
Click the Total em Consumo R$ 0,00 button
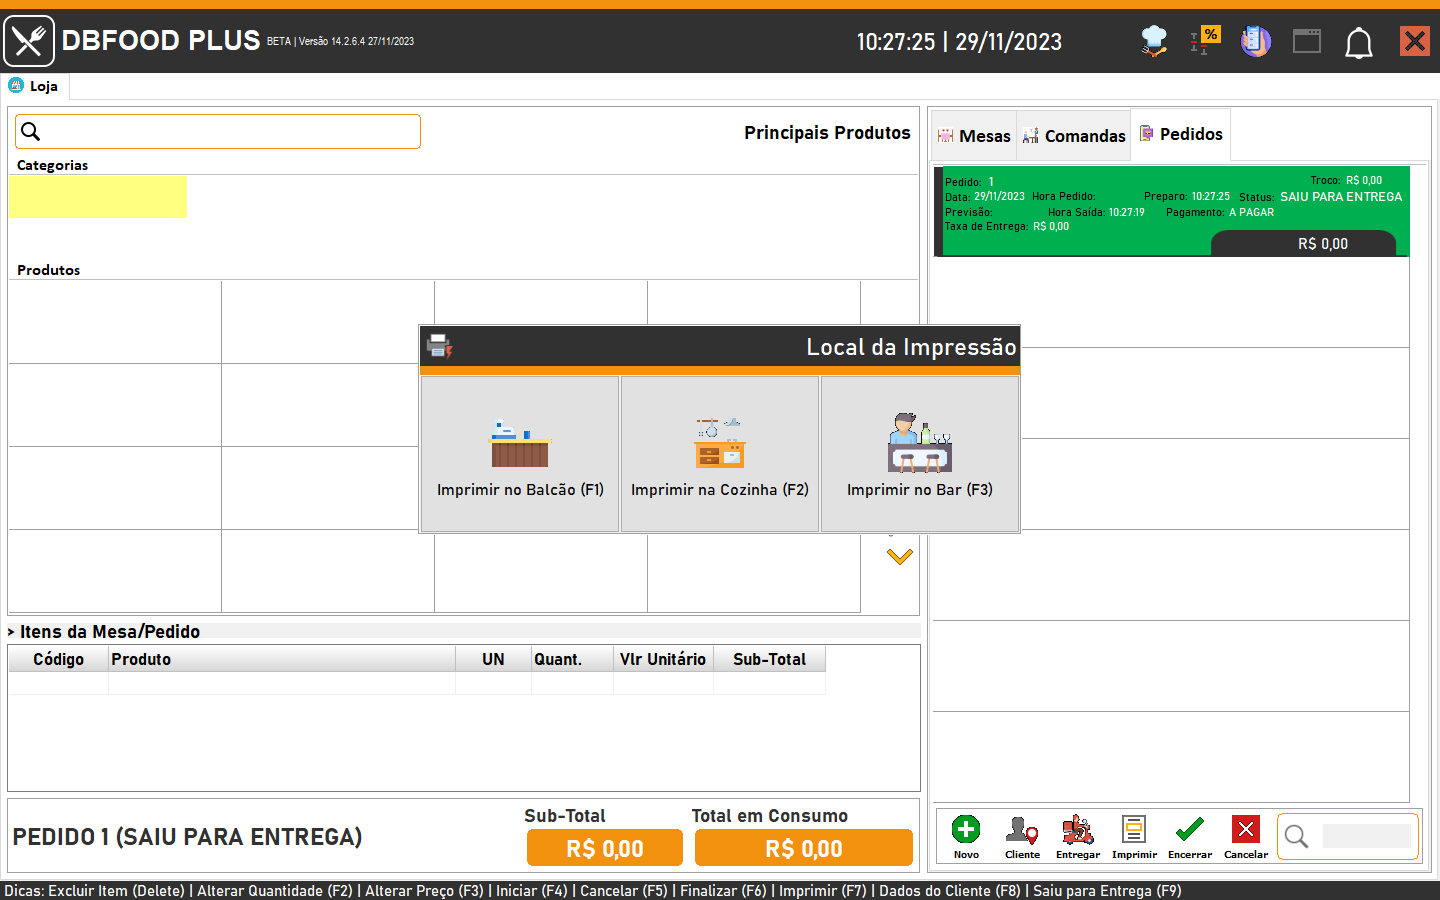tap(804, 848)
